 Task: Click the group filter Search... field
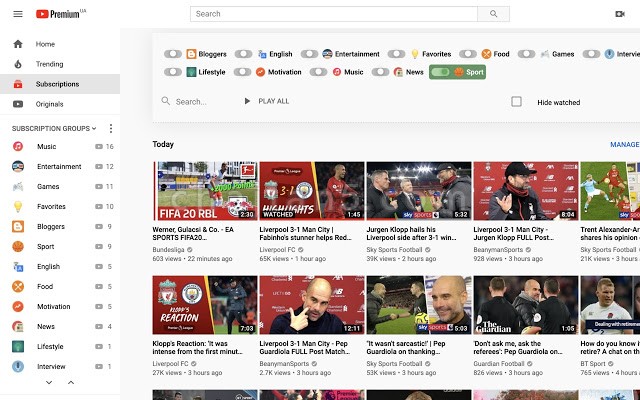pyautogui.click(x=191, y=102)
